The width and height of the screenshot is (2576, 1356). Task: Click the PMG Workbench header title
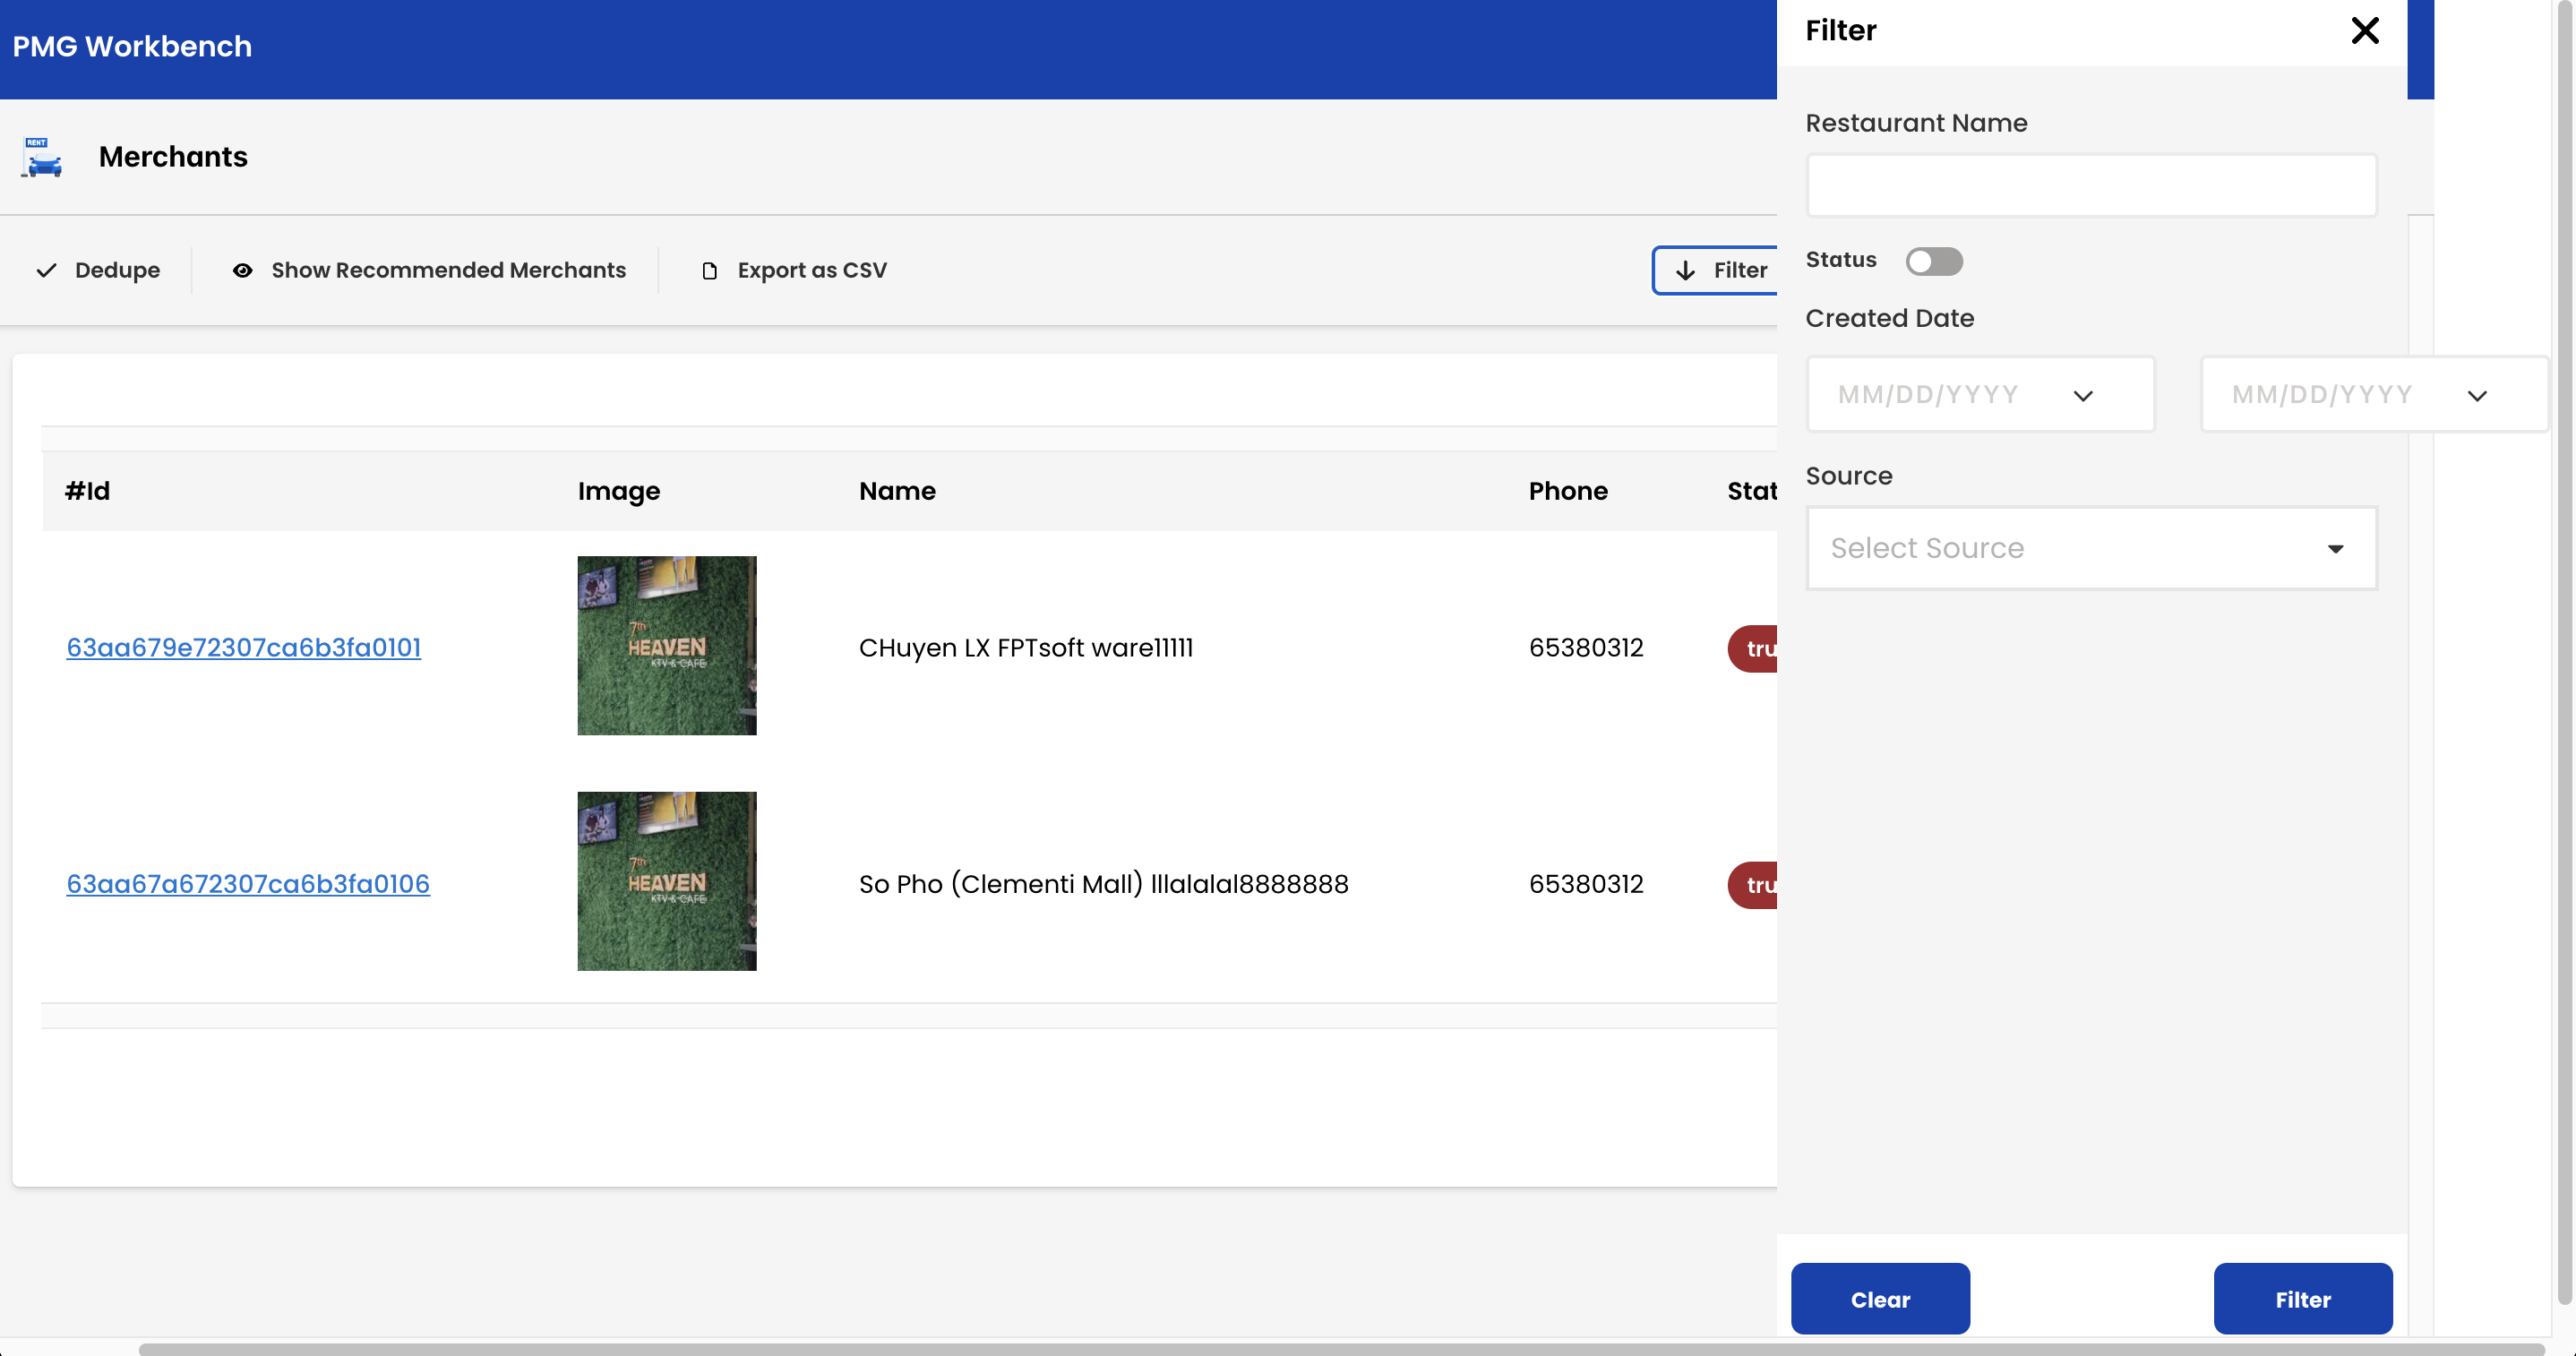[x=131, y=45]
